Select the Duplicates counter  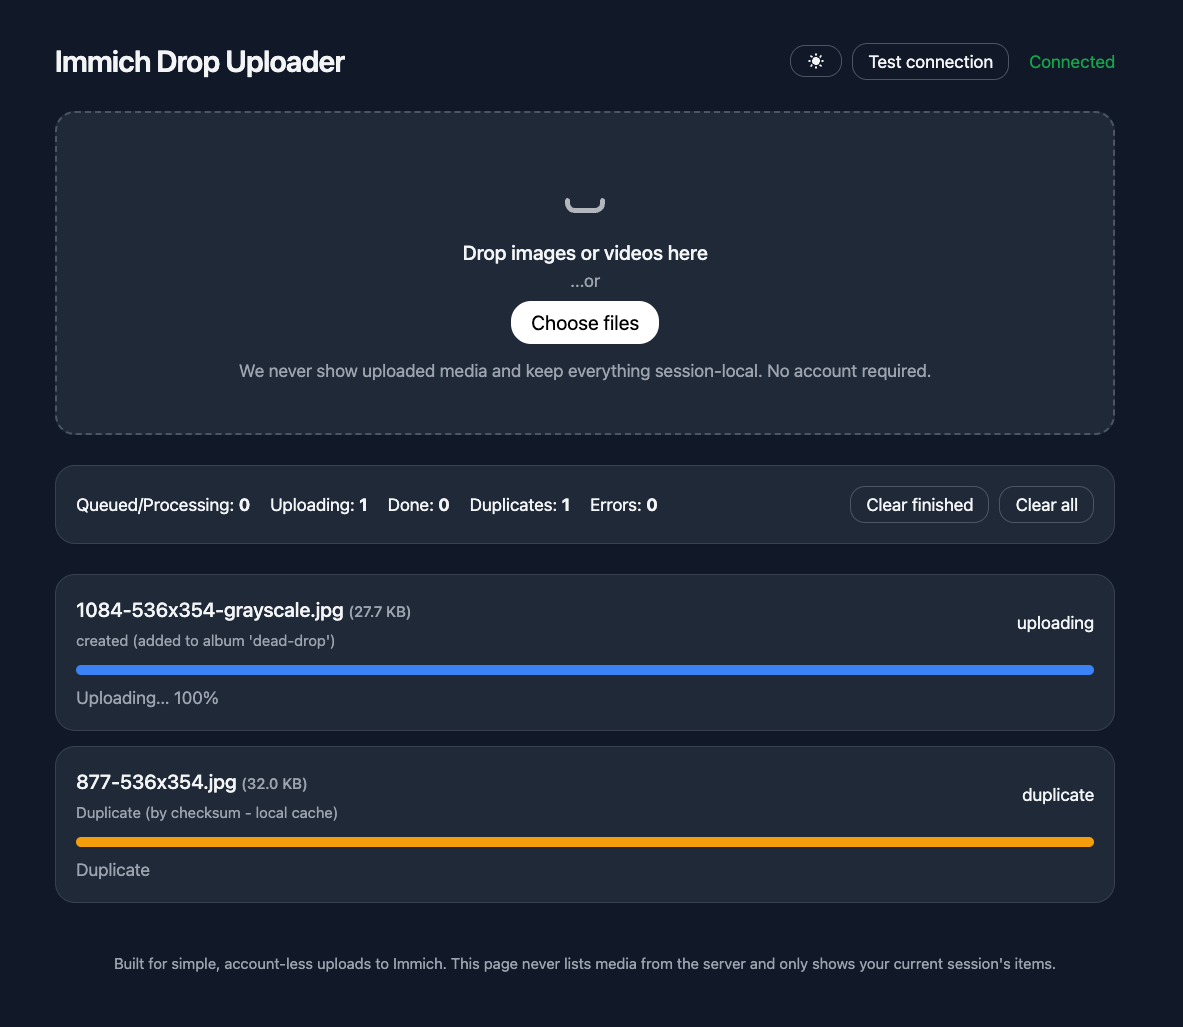click(x=519, y=505)
